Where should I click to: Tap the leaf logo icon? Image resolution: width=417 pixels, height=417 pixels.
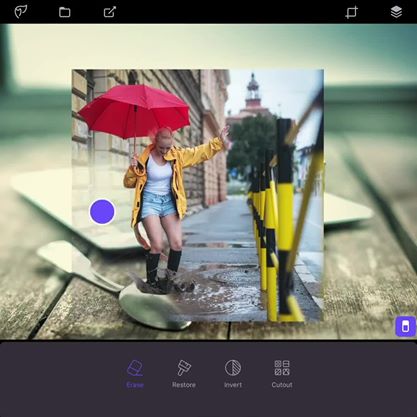[x=20, y=12]
